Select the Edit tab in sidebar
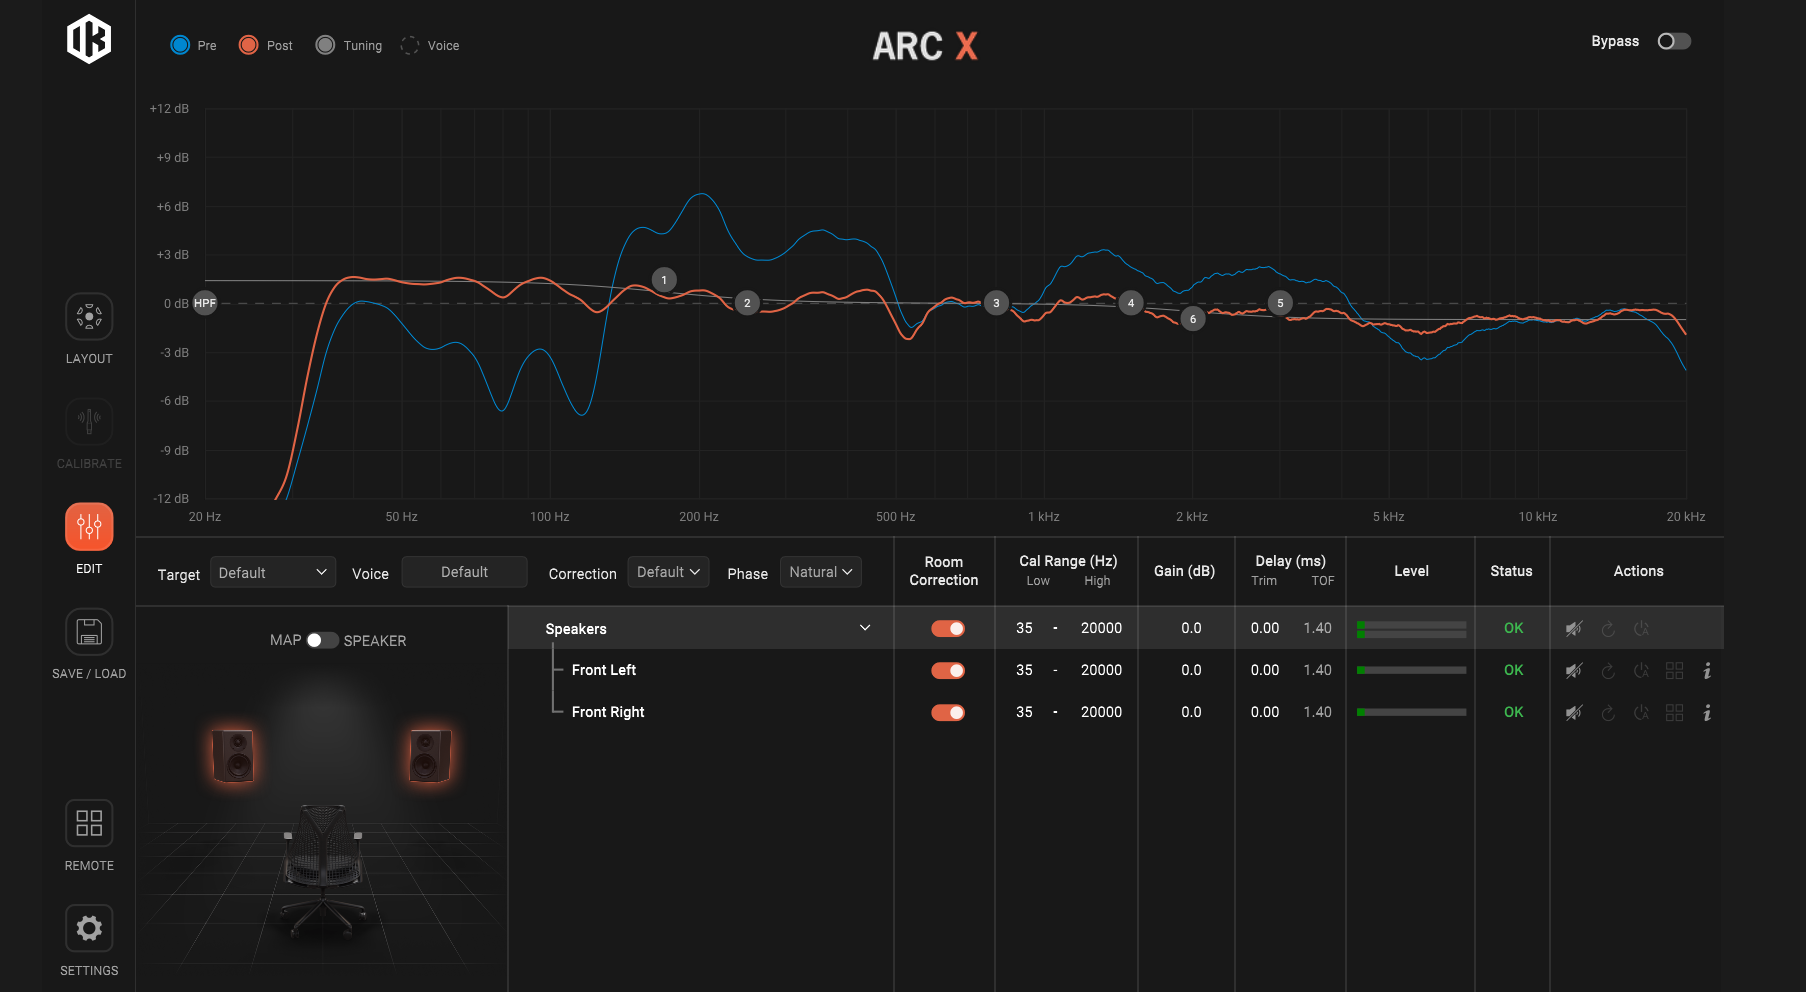 (89, 527)
